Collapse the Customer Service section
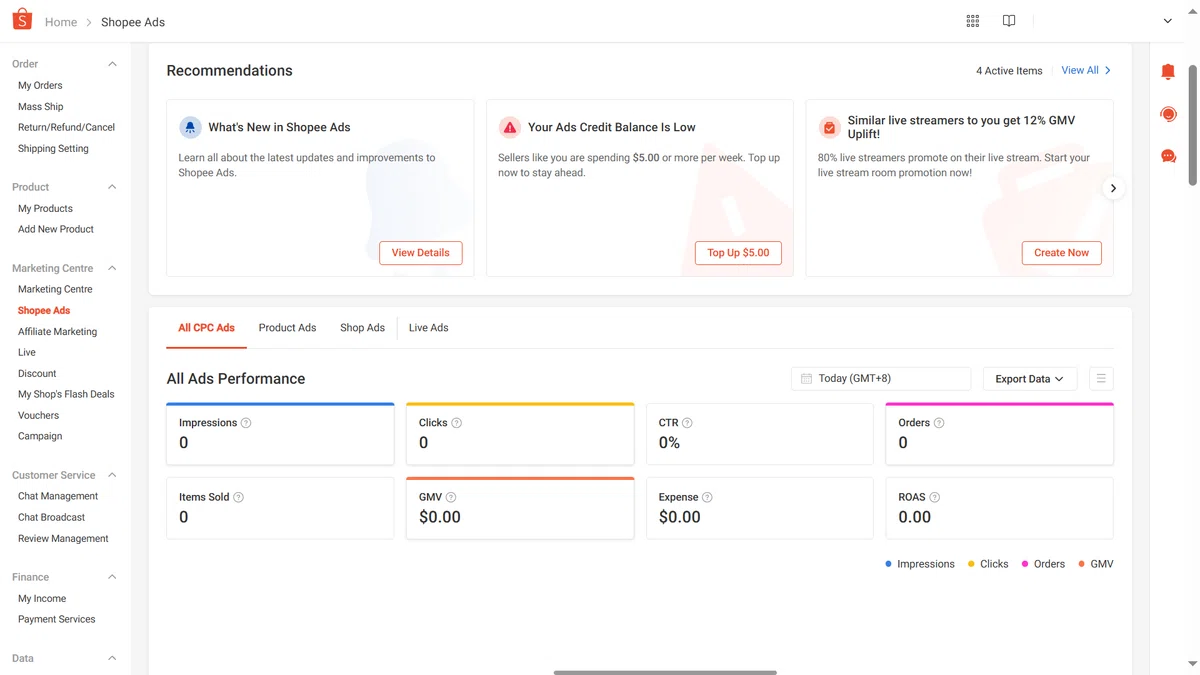This screenshot has height=675, width=1200. (112, 475)
